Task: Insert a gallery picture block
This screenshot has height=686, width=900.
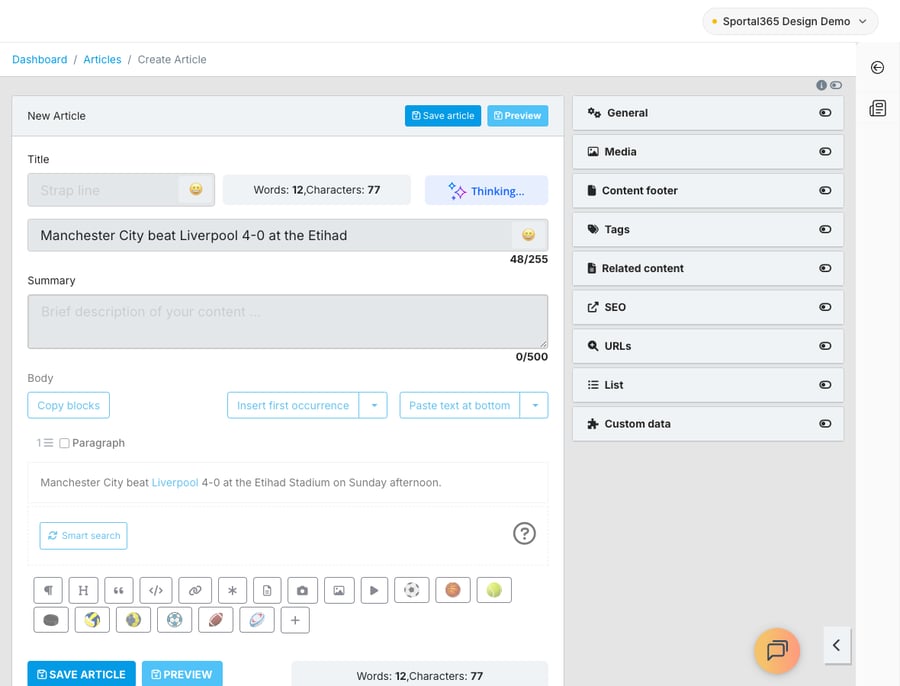Action: point(339,590)
